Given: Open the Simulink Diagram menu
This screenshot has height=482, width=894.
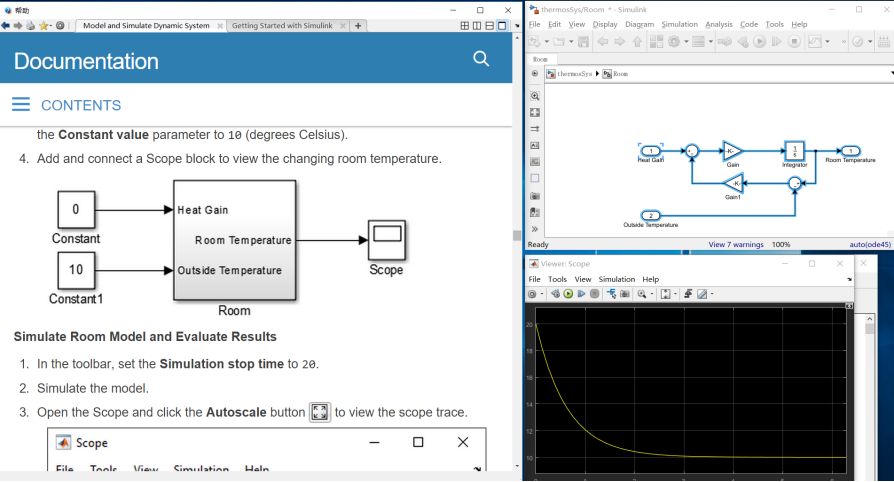Looking at the screenshot, I should (x=640, y=25).
